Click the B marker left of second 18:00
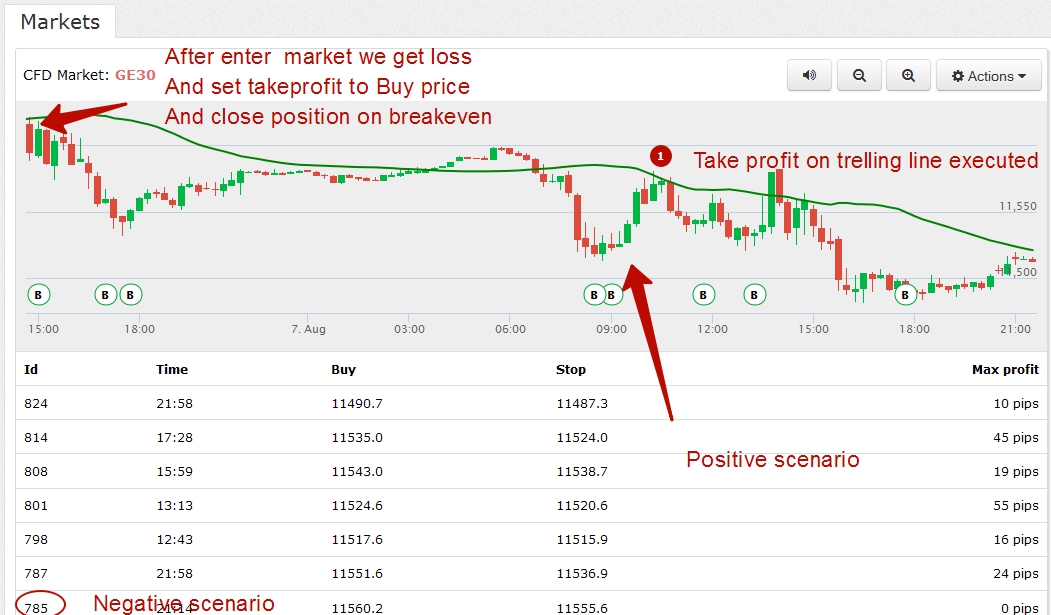Viewport: 1051px width, 615px height. point(905,295)
